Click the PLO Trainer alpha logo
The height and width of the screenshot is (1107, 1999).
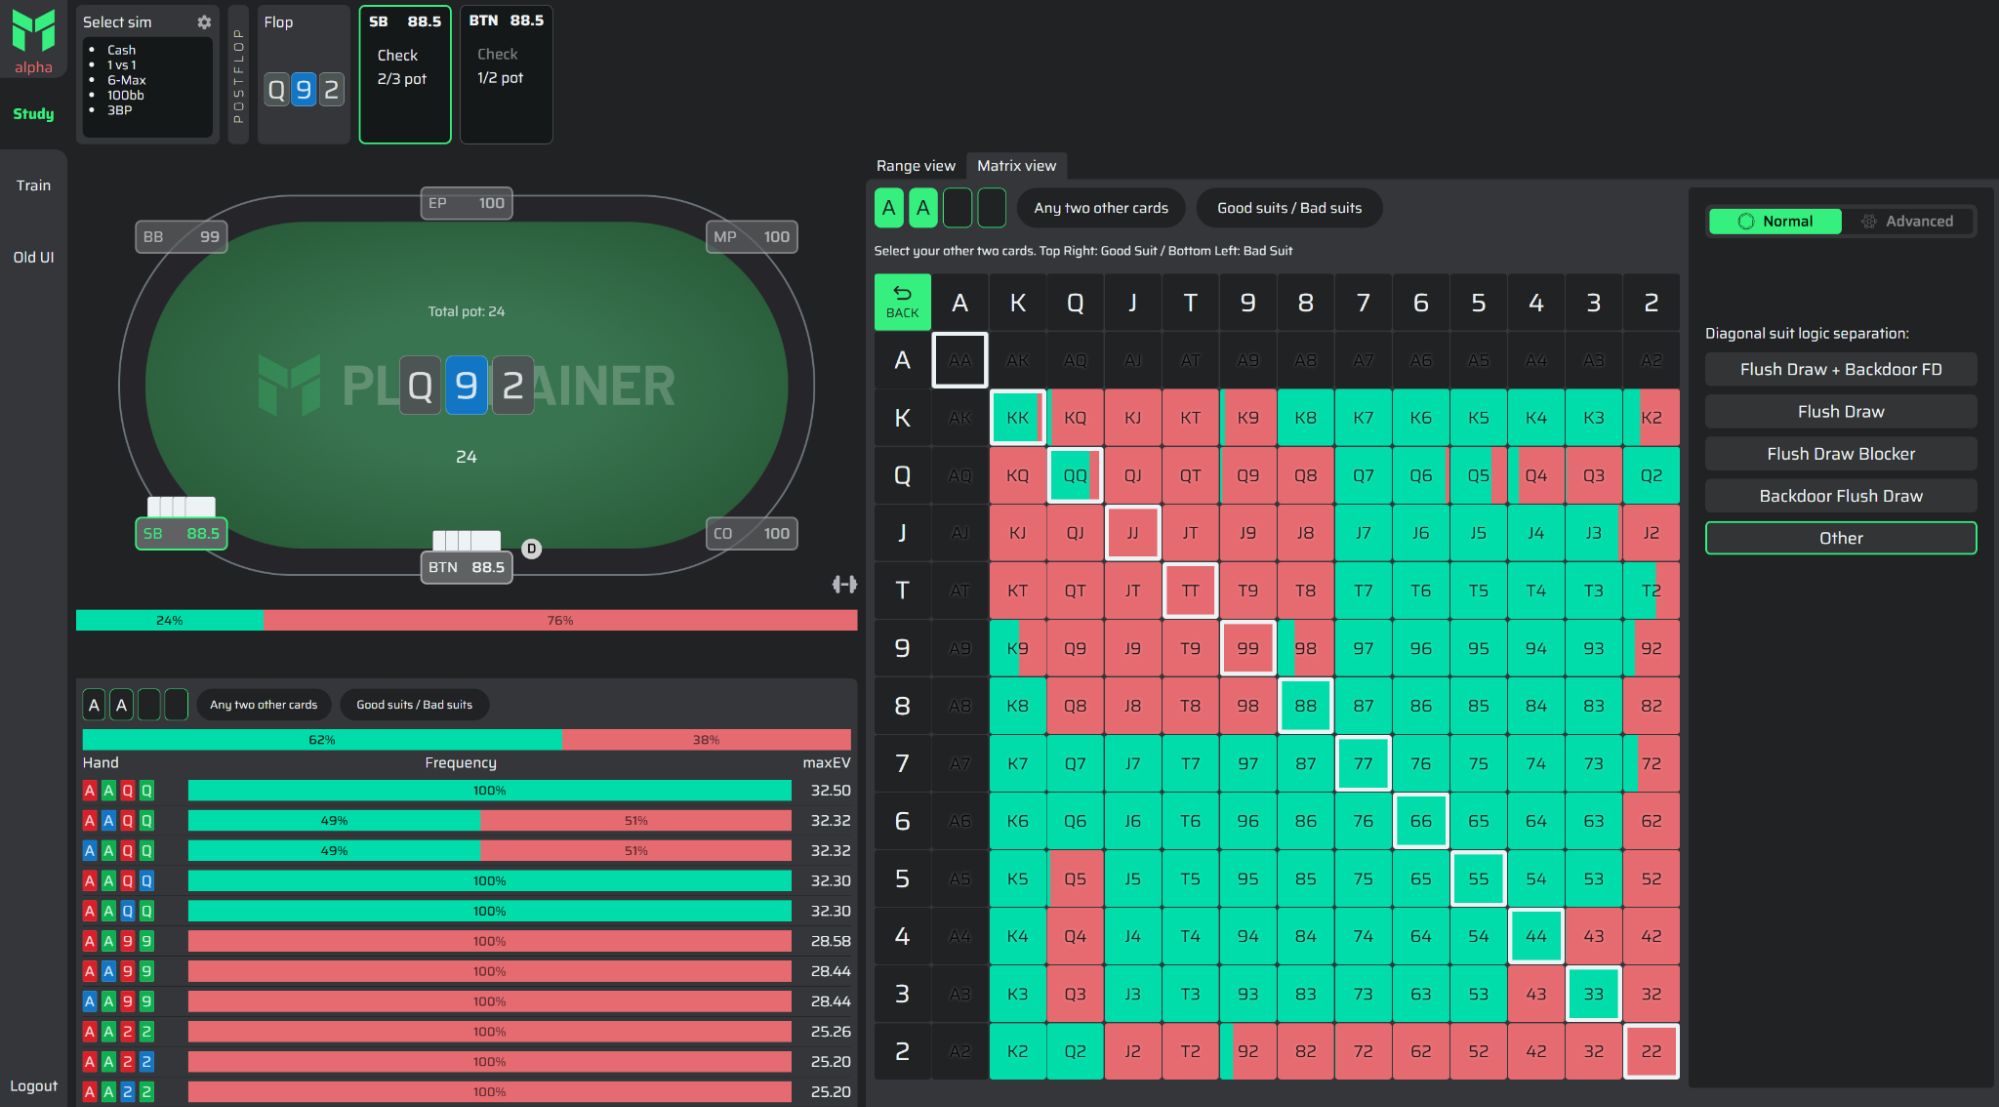tap(33, 42)
